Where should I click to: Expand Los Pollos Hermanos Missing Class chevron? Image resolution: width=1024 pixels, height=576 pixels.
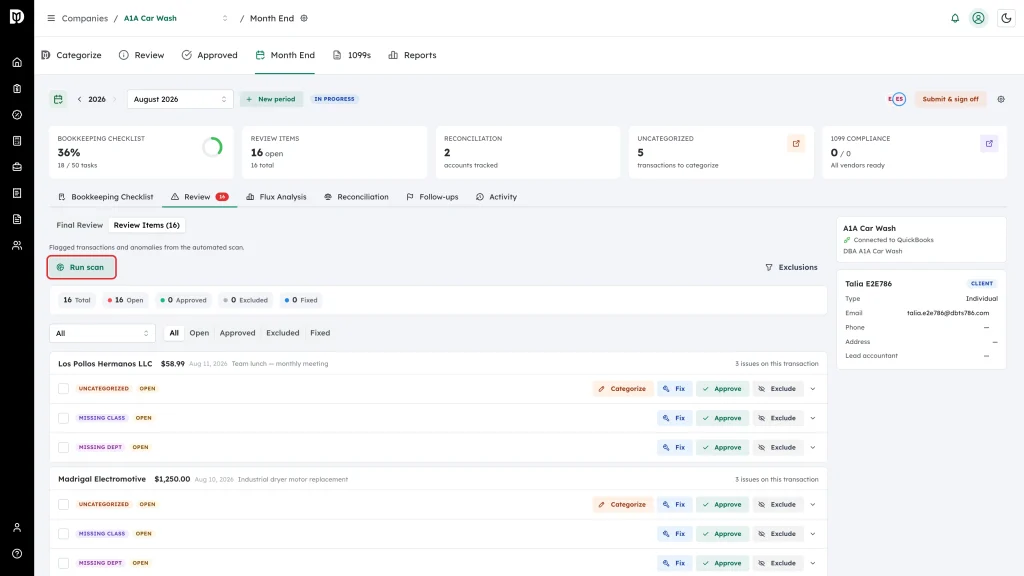pos(813,418)
